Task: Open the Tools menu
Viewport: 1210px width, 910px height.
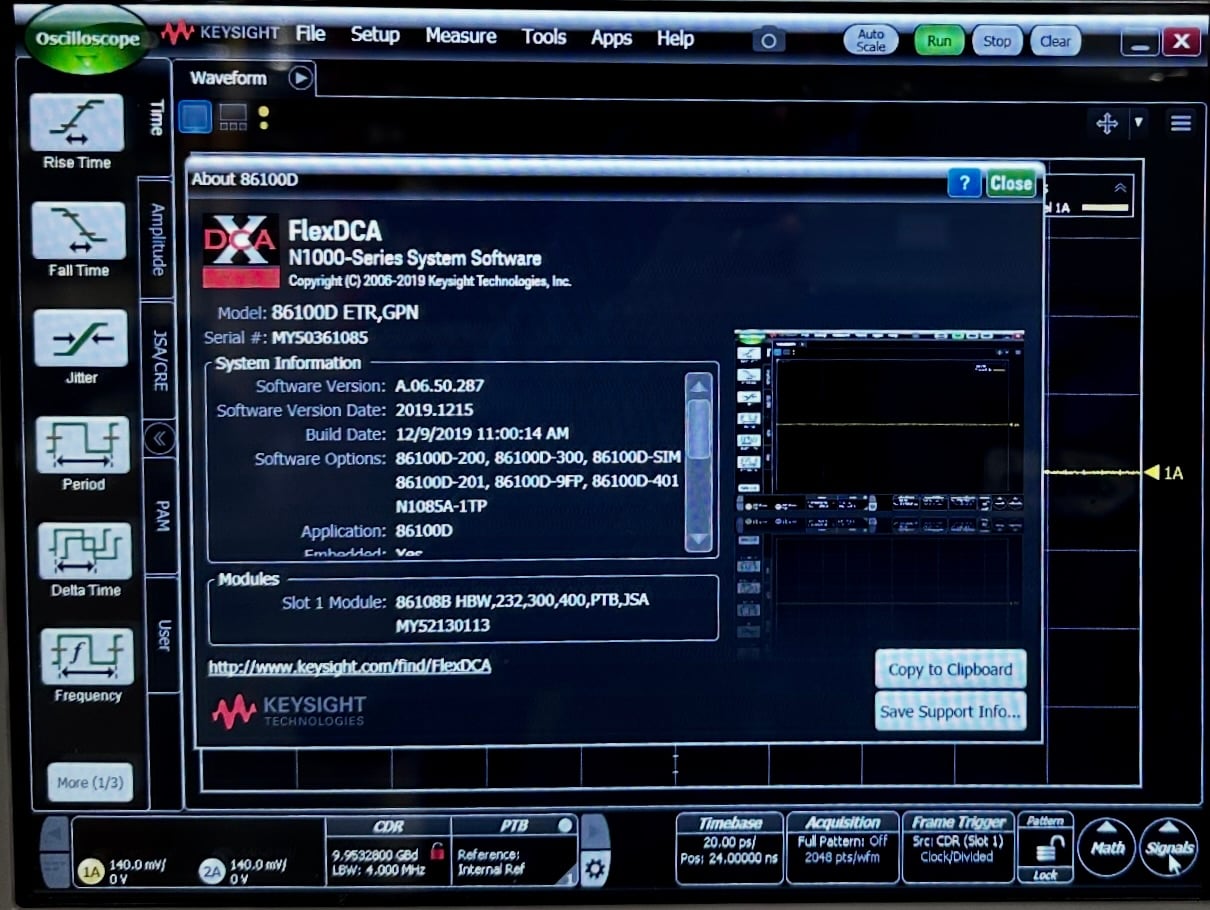Action: click(x=544, y=37)
